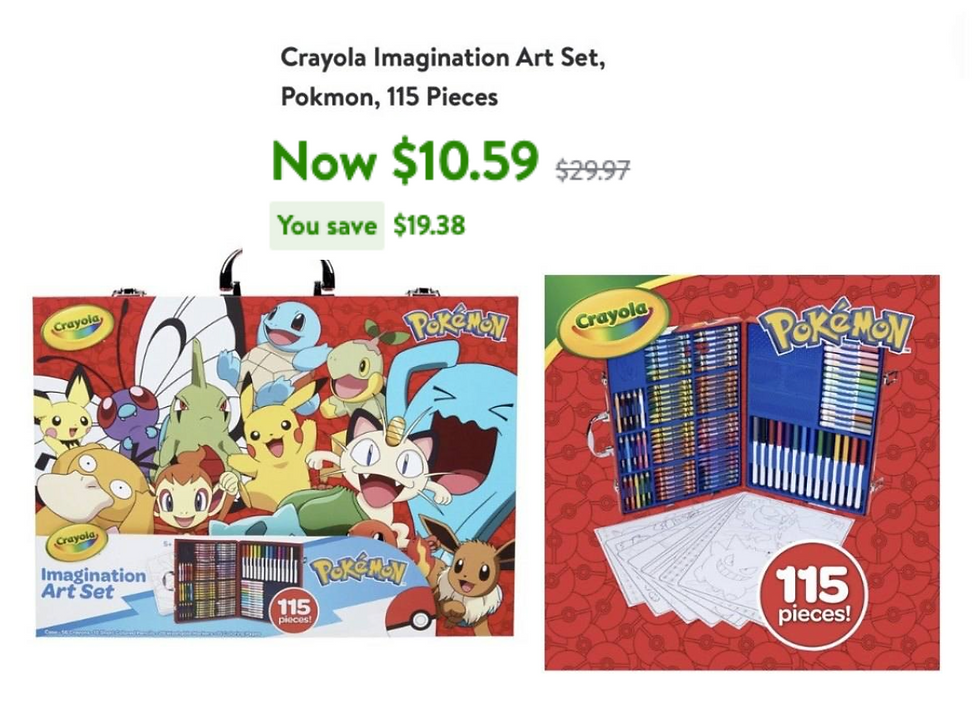Click the $19.38 savings amount
The image size is (980, 702).
(x=429, y=225)
